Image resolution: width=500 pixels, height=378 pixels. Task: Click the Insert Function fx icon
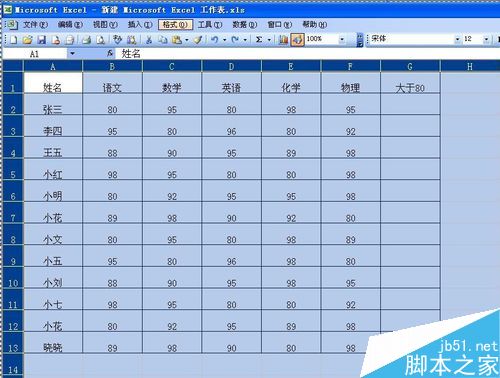pos(110,53)
